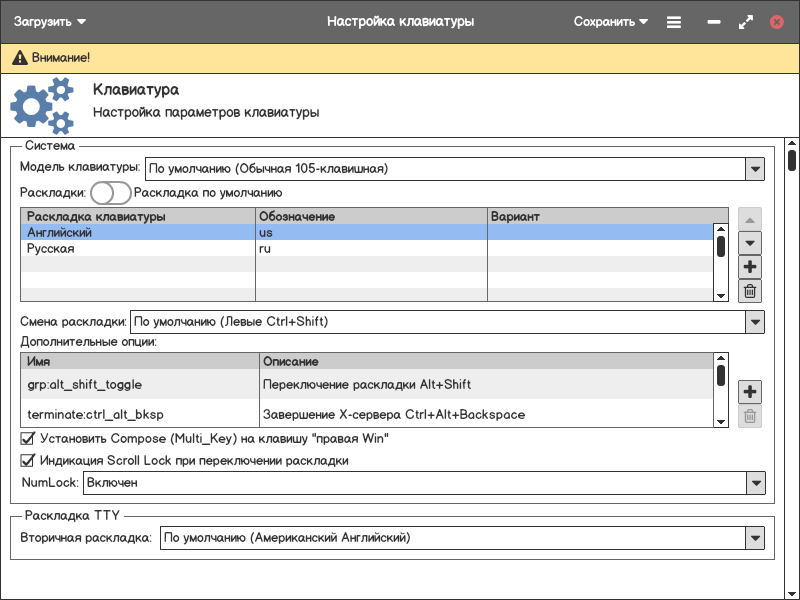
Task: Toggle the default layout switch
Action: (x=110, y=193)
